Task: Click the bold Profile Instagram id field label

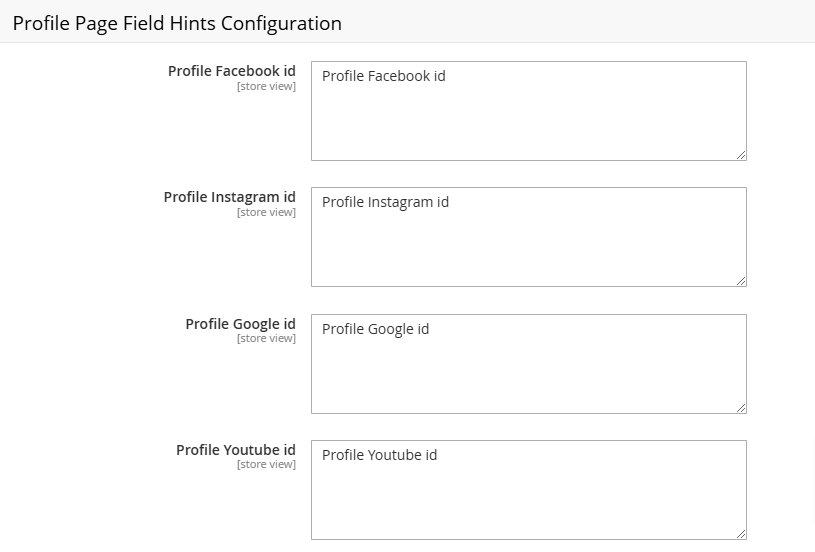Action: (230, 198)
